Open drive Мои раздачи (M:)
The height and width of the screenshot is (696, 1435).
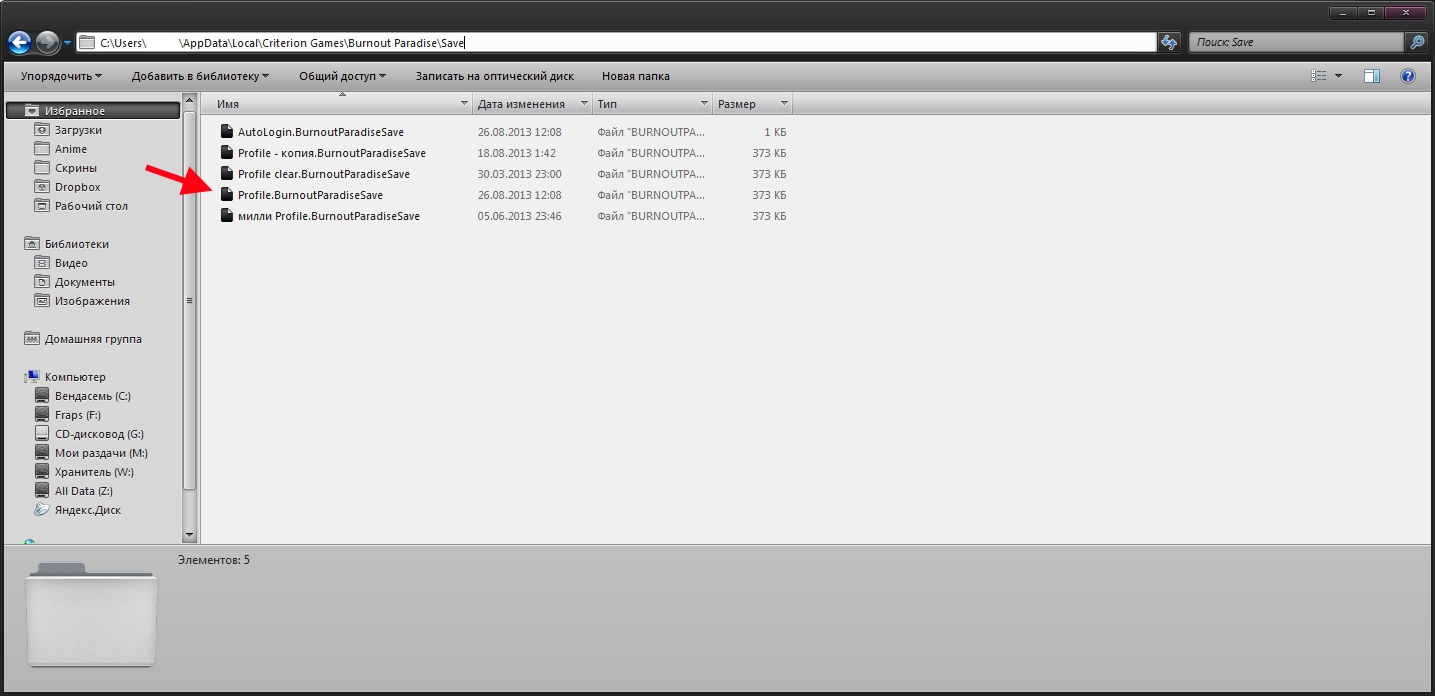(x=101, y=453)
